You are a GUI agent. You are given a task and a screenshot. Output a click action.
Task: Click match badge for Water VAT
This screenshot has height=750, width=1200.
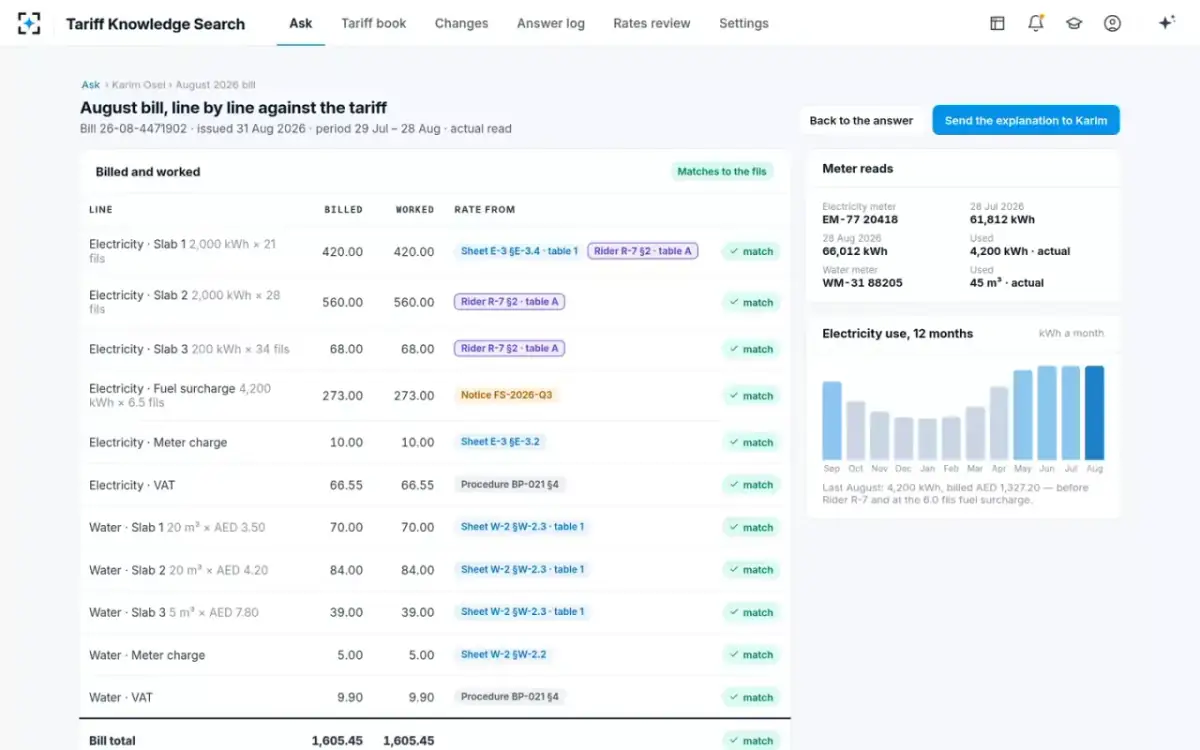[751, 697]
